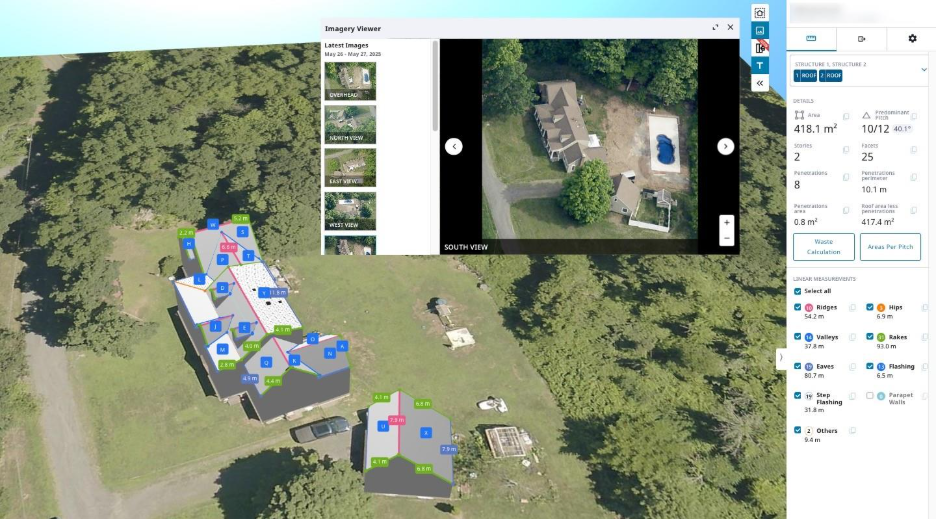The image size is (936, 519).
Task: Toggle the text labels 'T' toolbar icon
Action: 759,66
